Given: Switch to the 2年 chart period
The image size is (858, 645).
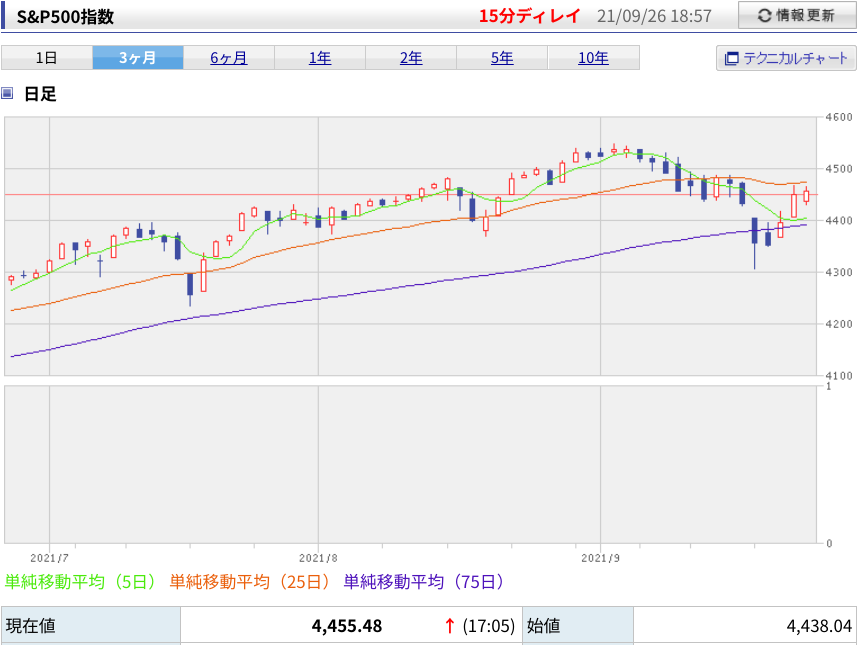Looking at the screenshot, I should coord(411,57).
